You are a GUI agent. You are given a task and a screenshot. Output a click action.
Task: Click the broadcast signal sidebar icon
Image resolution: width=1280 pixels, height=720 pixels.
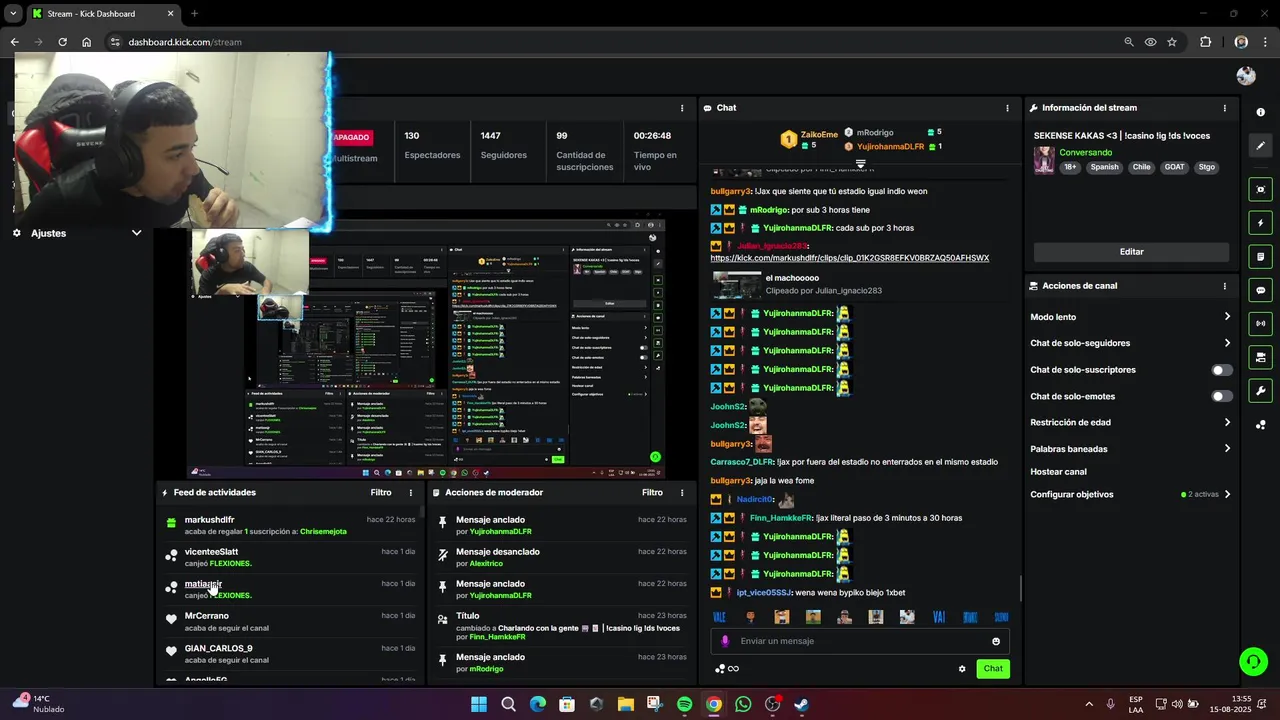pyautogui.click(x=1260, y=323)
